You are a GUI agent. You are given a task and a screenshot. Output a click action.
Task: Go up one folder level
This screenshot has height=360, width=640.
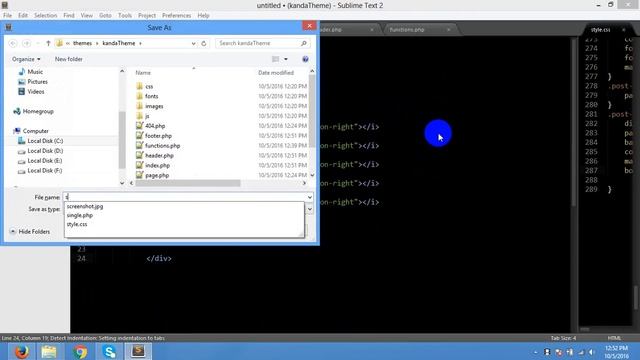pos(48,43)
